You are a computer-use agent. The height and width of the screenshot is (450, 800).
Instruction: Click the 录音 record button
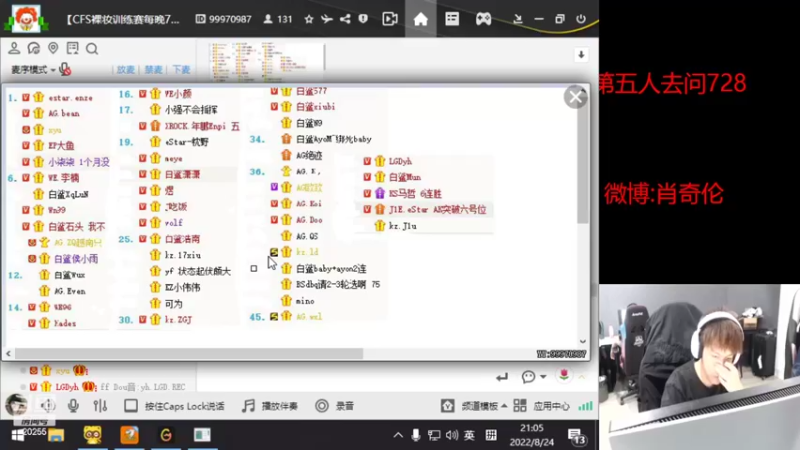(x=335, y=406)
